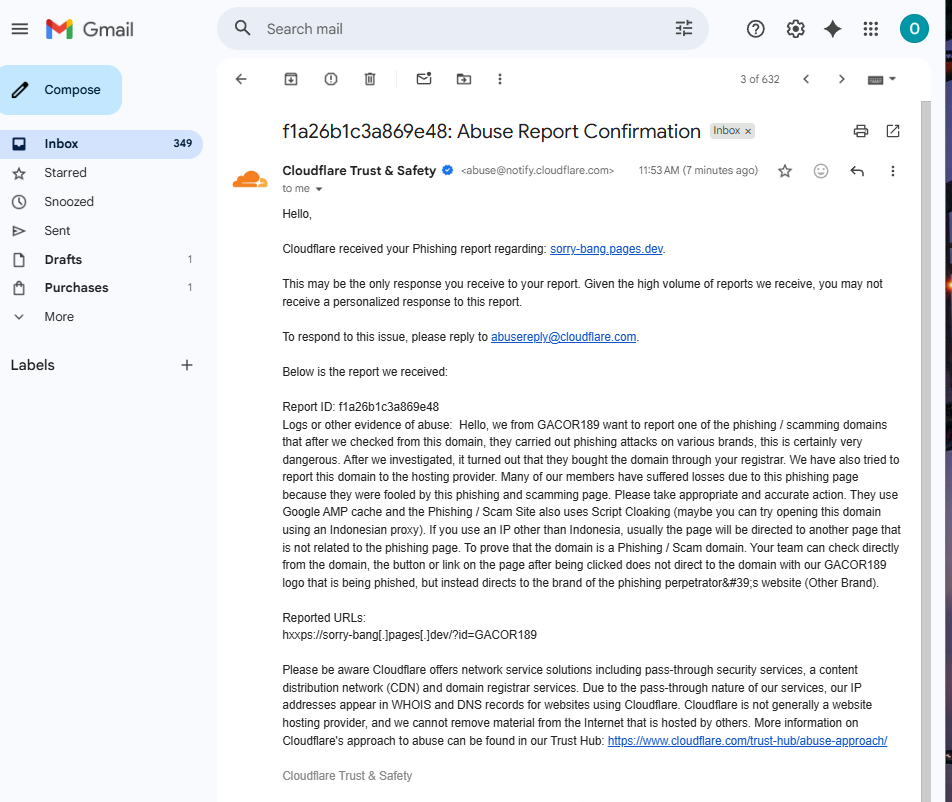Mark email as unread

(x=424, y=78)
